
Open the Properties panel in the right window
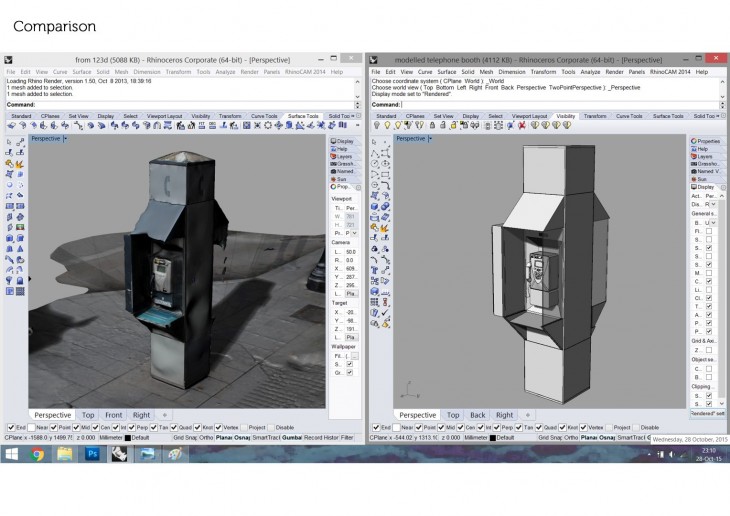click(x=707, y=141)
